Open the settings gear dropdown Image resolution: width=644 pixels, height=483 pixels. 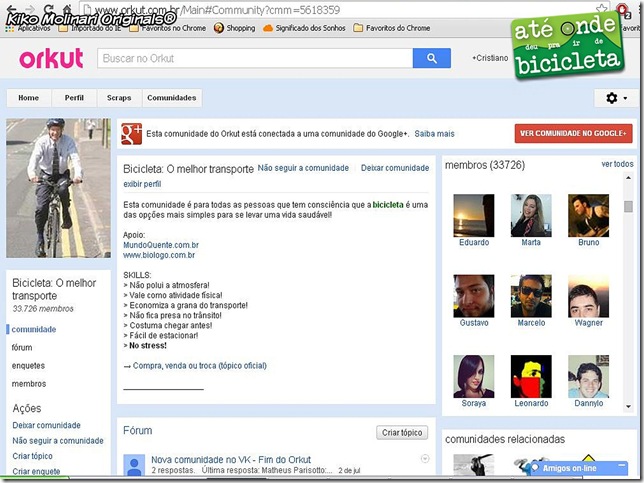(616, 98)
